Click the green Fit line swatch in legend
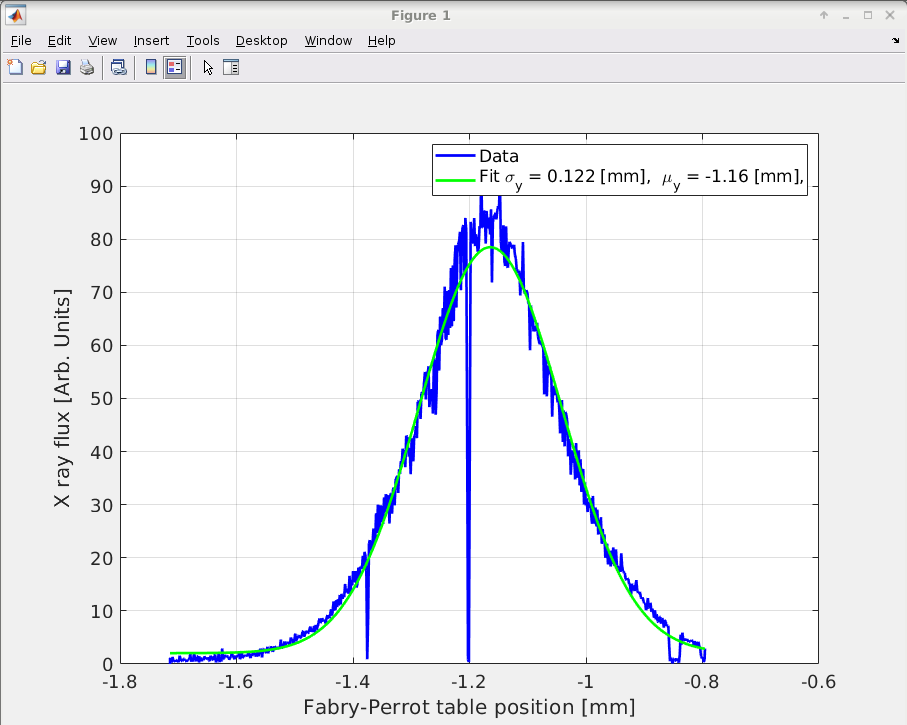Viewport: 907px width, 725px height. pos(455,178)
